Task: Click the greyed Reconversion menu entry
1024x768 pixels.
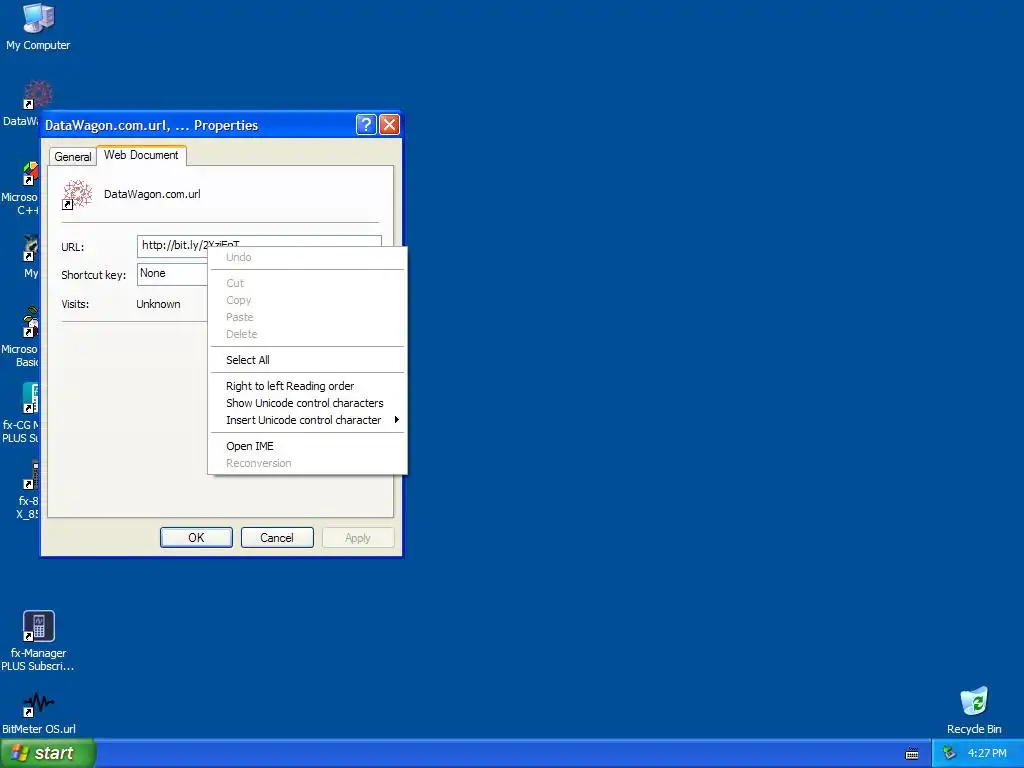Action: (307, 463)
